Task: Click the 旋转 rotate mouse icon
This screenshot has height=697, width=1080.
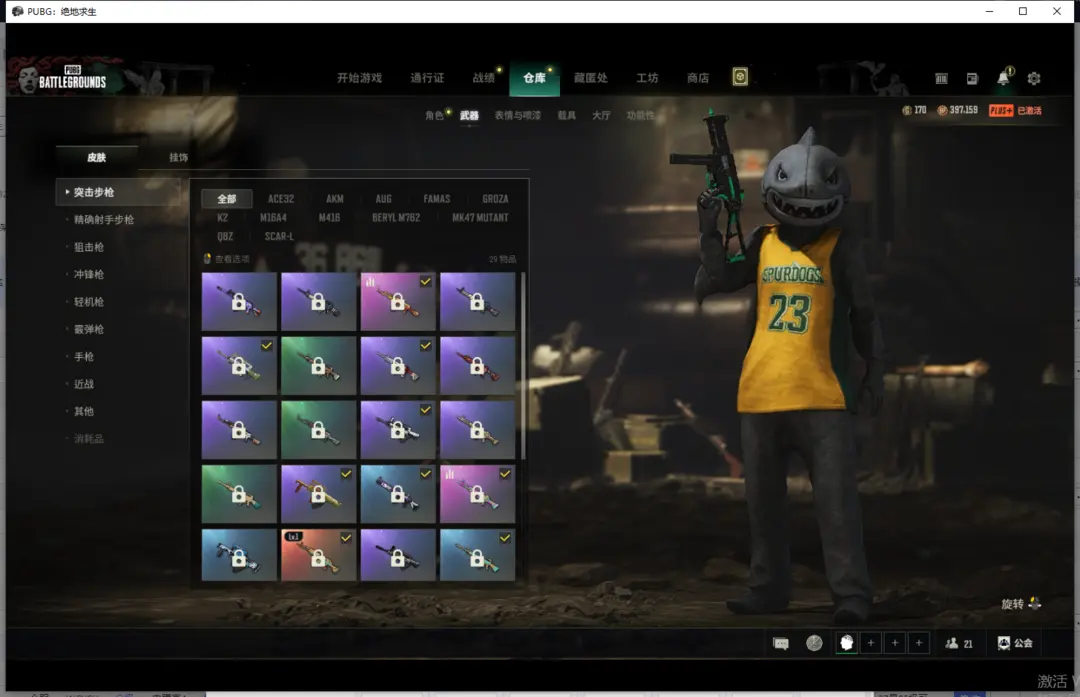Action: [x=1035, y=603]
